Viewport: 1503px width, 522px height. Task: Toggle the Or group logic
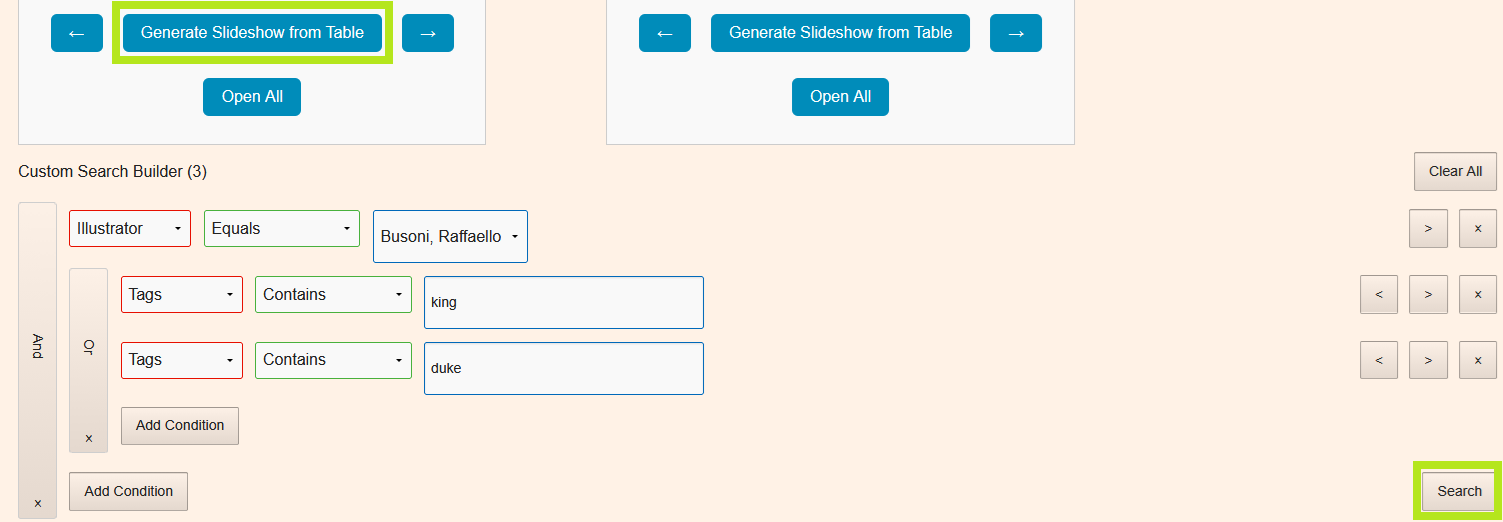pyautogui.click(x=88, y=345)
